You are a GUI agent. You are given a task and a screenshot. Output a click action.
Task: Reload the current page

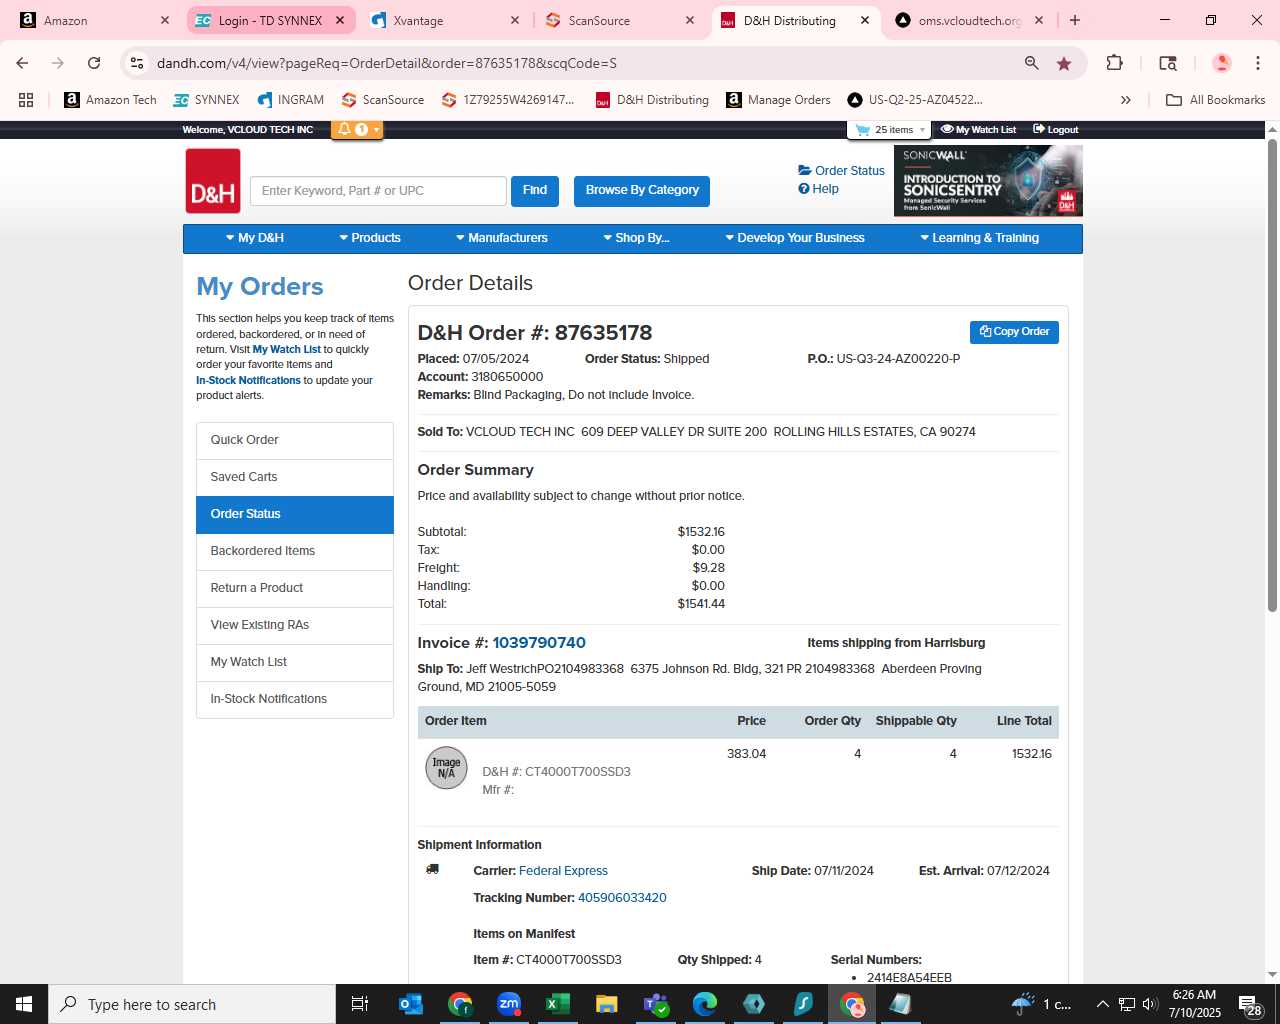click(x=94, y=63)
